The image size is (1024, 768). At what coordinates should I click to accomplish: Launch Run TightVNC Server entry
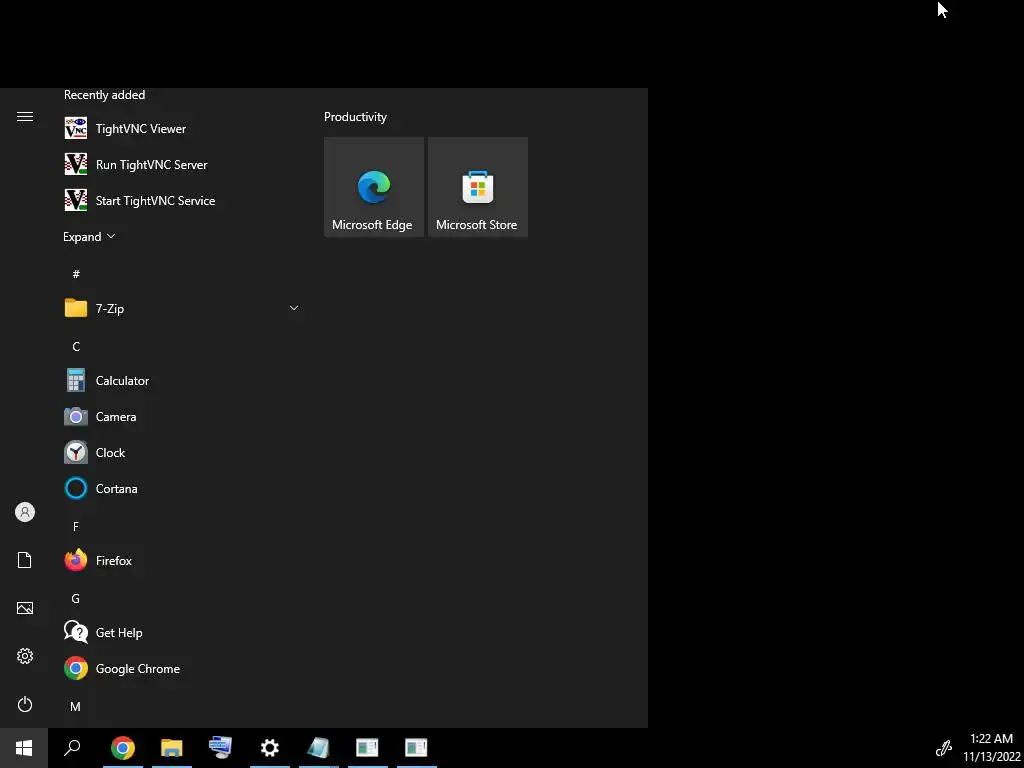182,165
